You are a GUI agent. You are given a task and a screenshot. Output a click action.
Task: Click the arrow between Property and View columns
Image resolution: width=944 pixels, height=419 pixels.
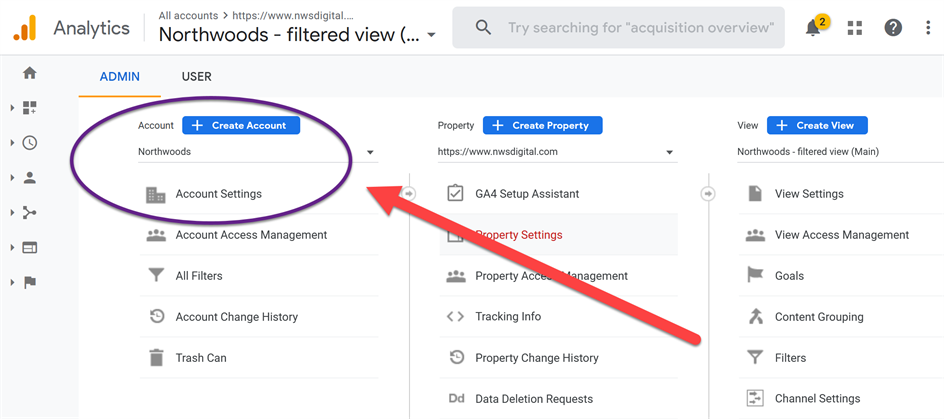click(x=708, y=194)
